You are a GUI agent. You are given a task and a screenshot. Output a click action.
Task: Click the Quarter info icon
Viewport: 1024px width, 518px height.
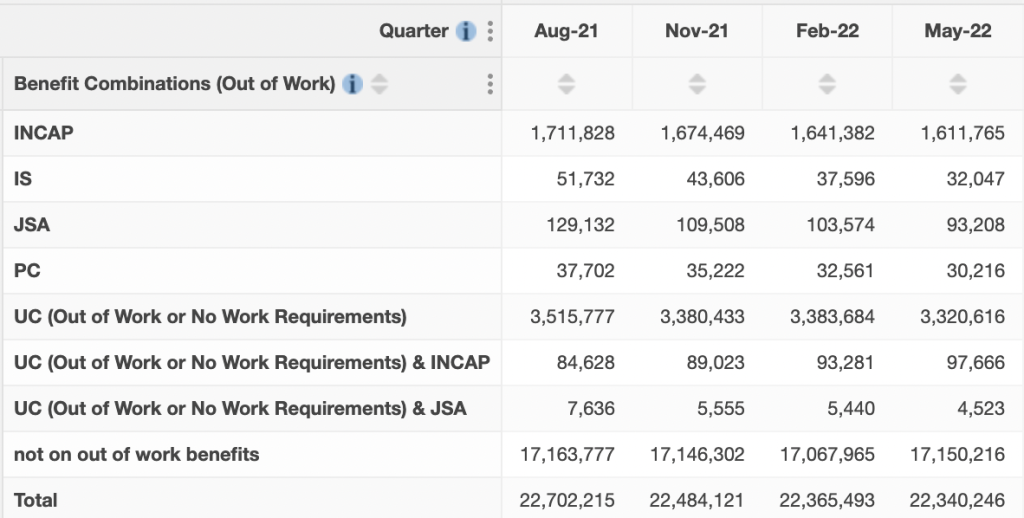(x=466, y=31)
